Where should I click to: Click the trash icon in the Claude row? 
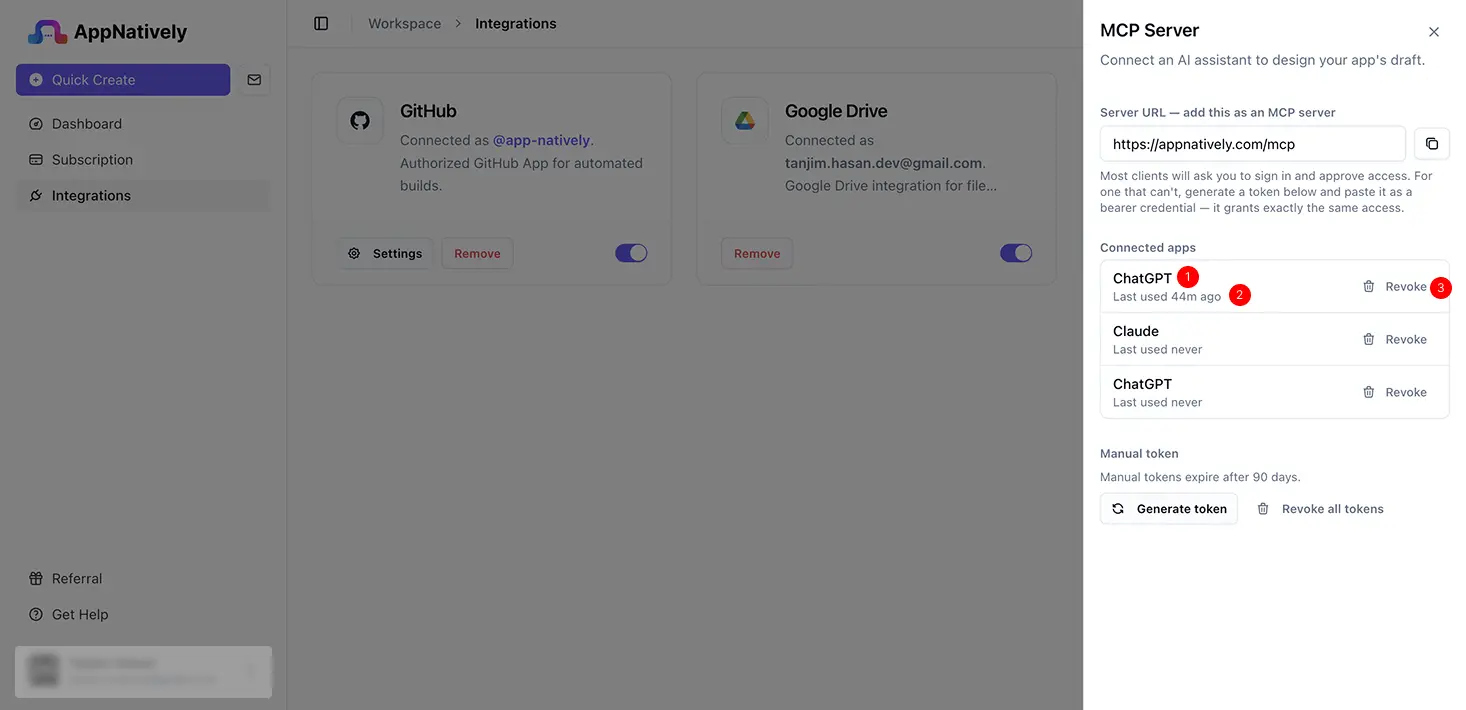(1369, 340)
